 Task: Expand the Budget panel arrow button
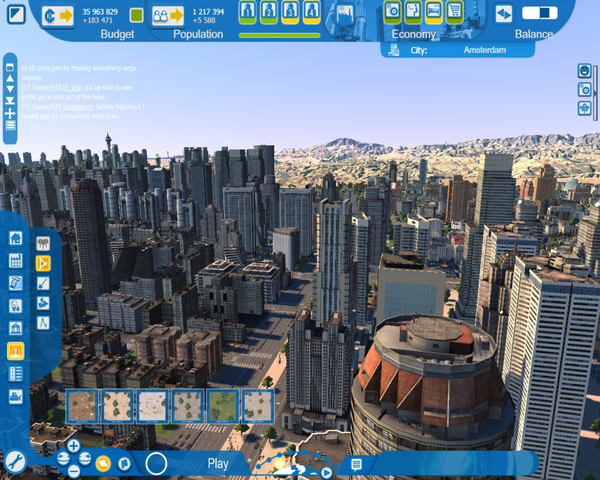[x=58, y=16]
